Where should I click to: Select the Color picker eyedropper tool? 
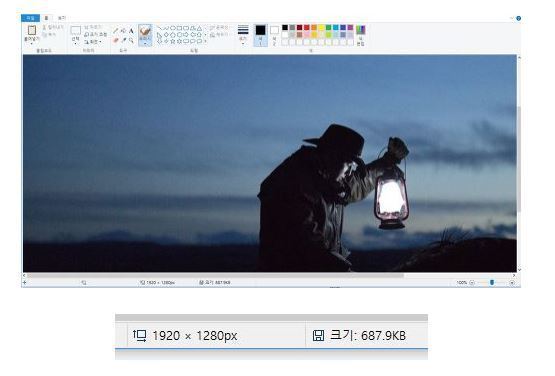[x=123, y=40]
